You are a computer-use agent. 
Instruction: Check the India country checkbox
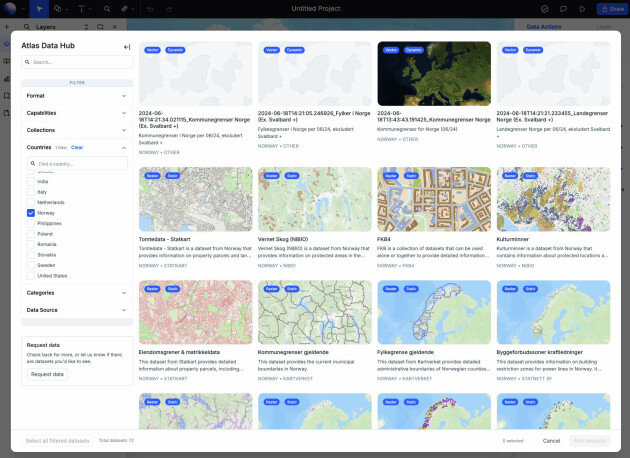[x=31, y=182]
